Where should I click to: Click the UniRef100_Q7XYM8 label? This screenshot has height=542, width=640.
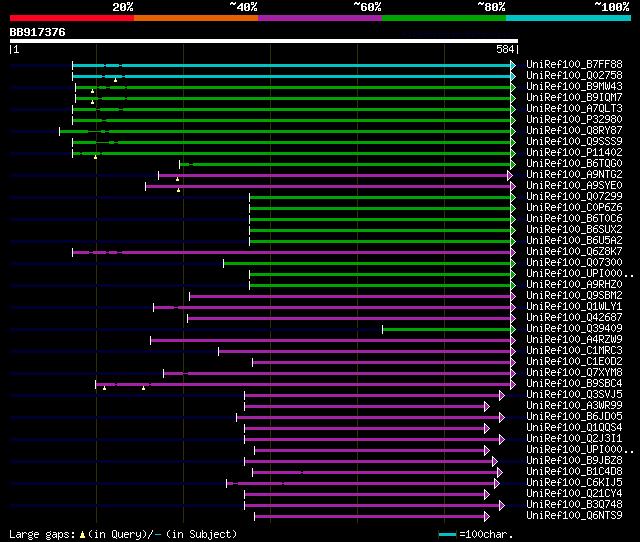pos(574,373)
